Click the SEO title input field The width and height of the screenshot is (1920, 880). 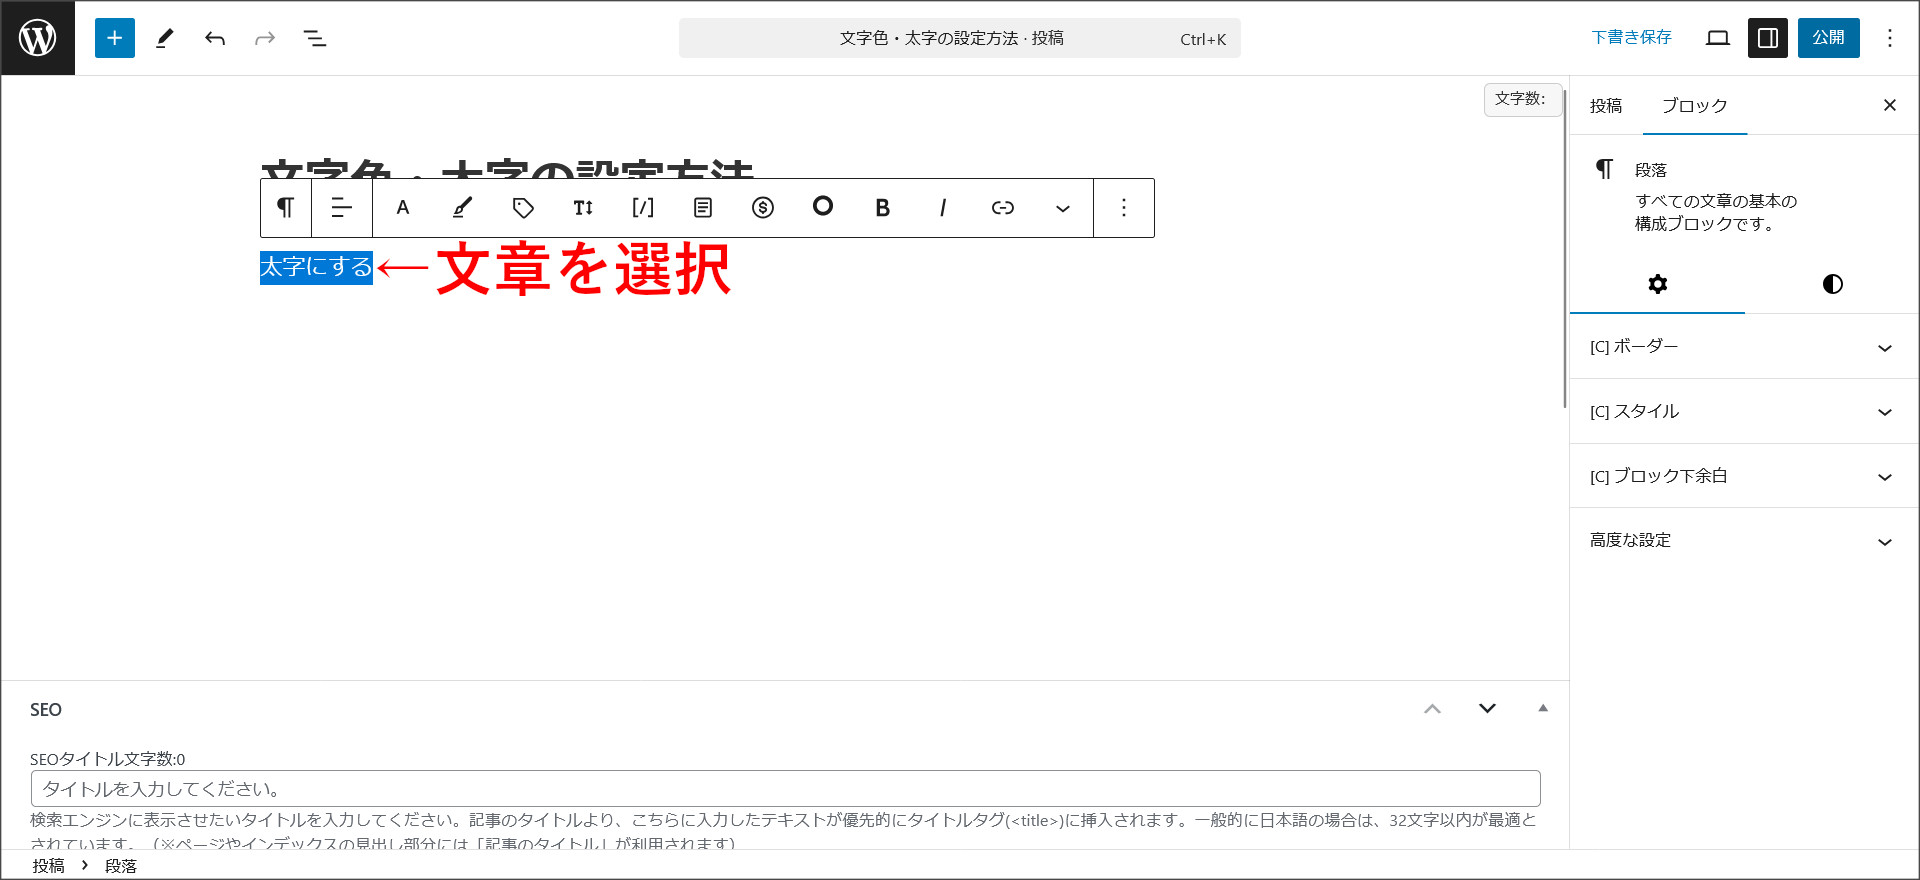coord(785,789)
